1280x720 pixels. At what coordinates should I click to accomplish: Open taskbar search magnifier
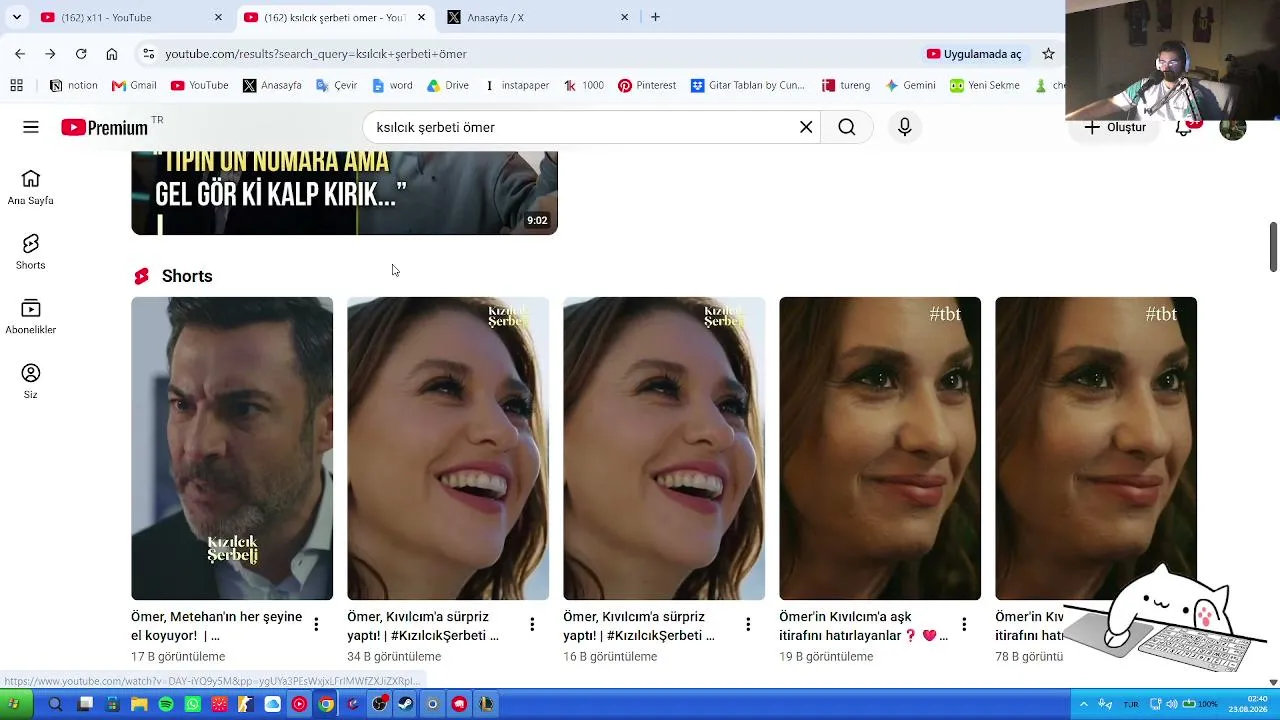point(55,704)
